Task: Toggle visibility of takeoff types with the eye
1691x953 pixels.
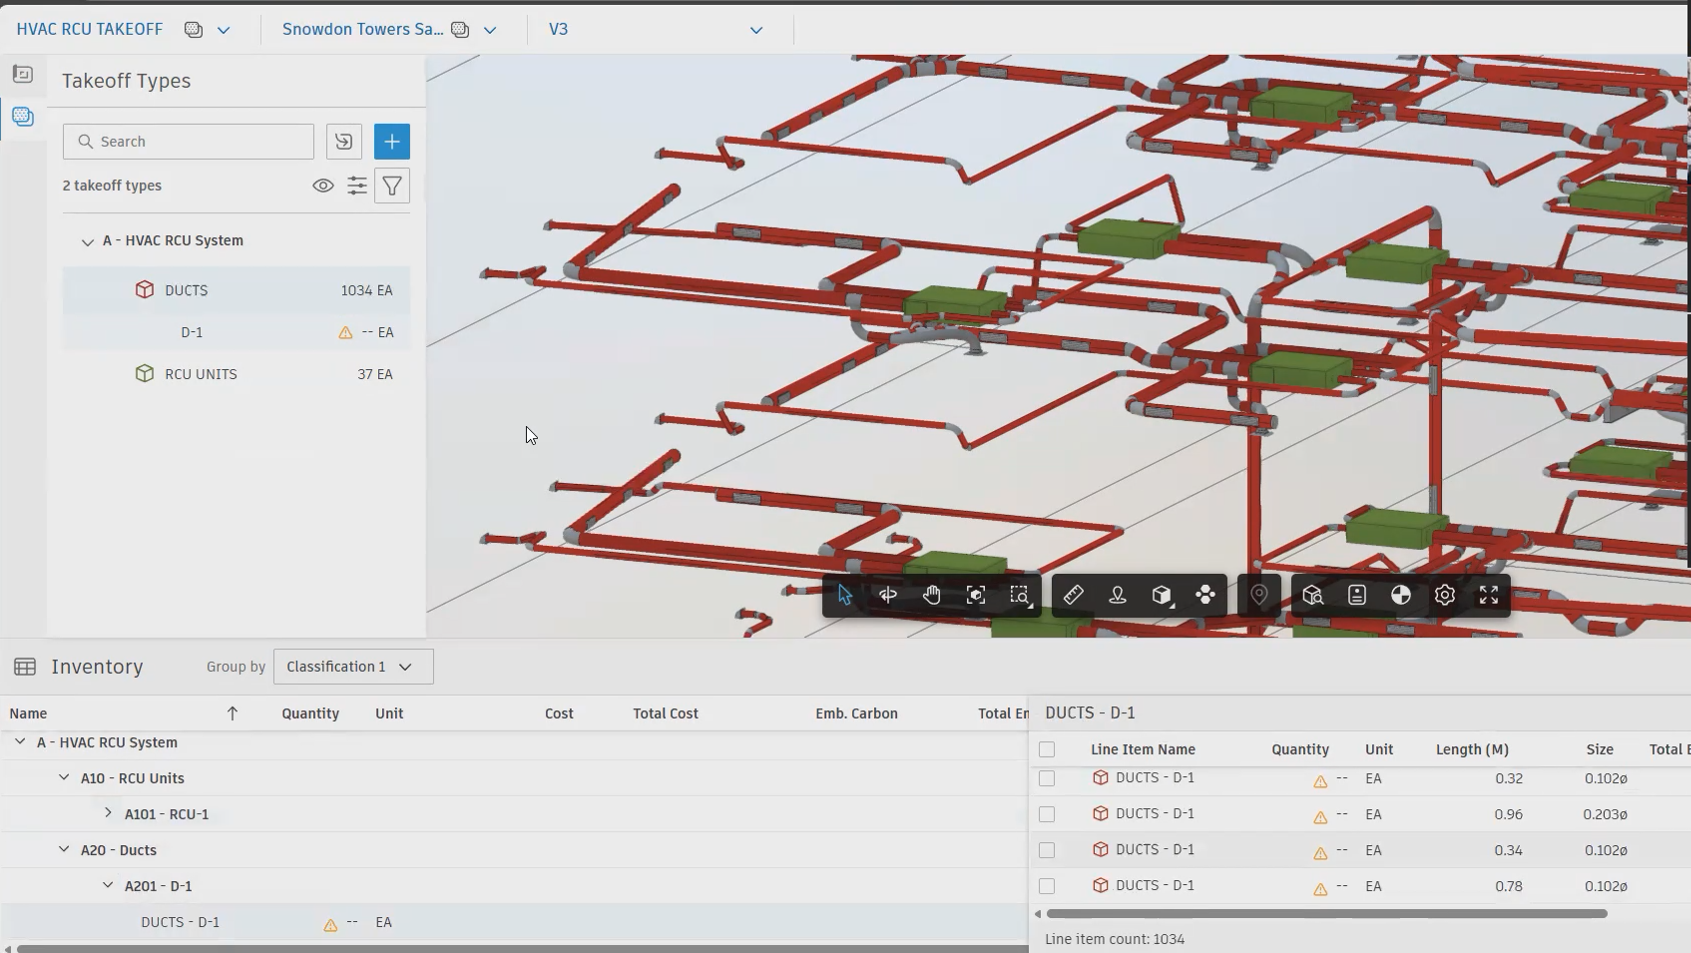Action: (322, 185)
